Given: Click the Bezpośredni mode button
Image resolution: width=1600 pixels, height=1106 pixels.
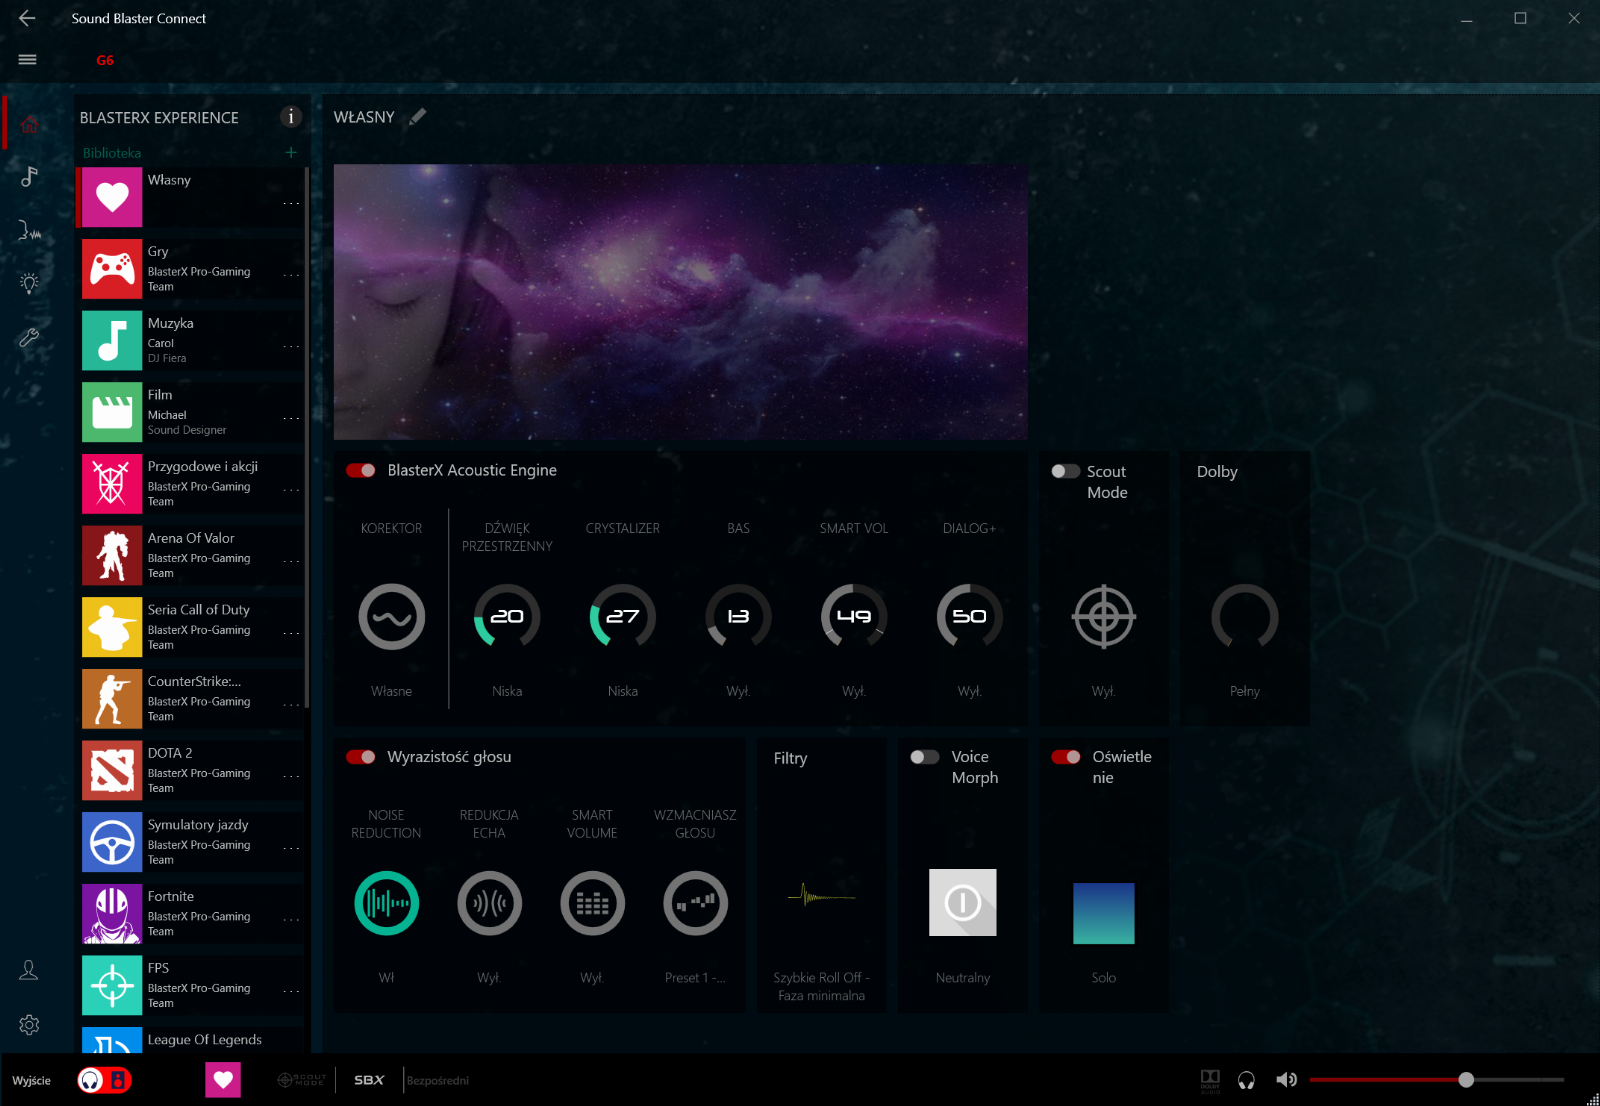Looking at the screenshot, I should [x=438, y=1081].
